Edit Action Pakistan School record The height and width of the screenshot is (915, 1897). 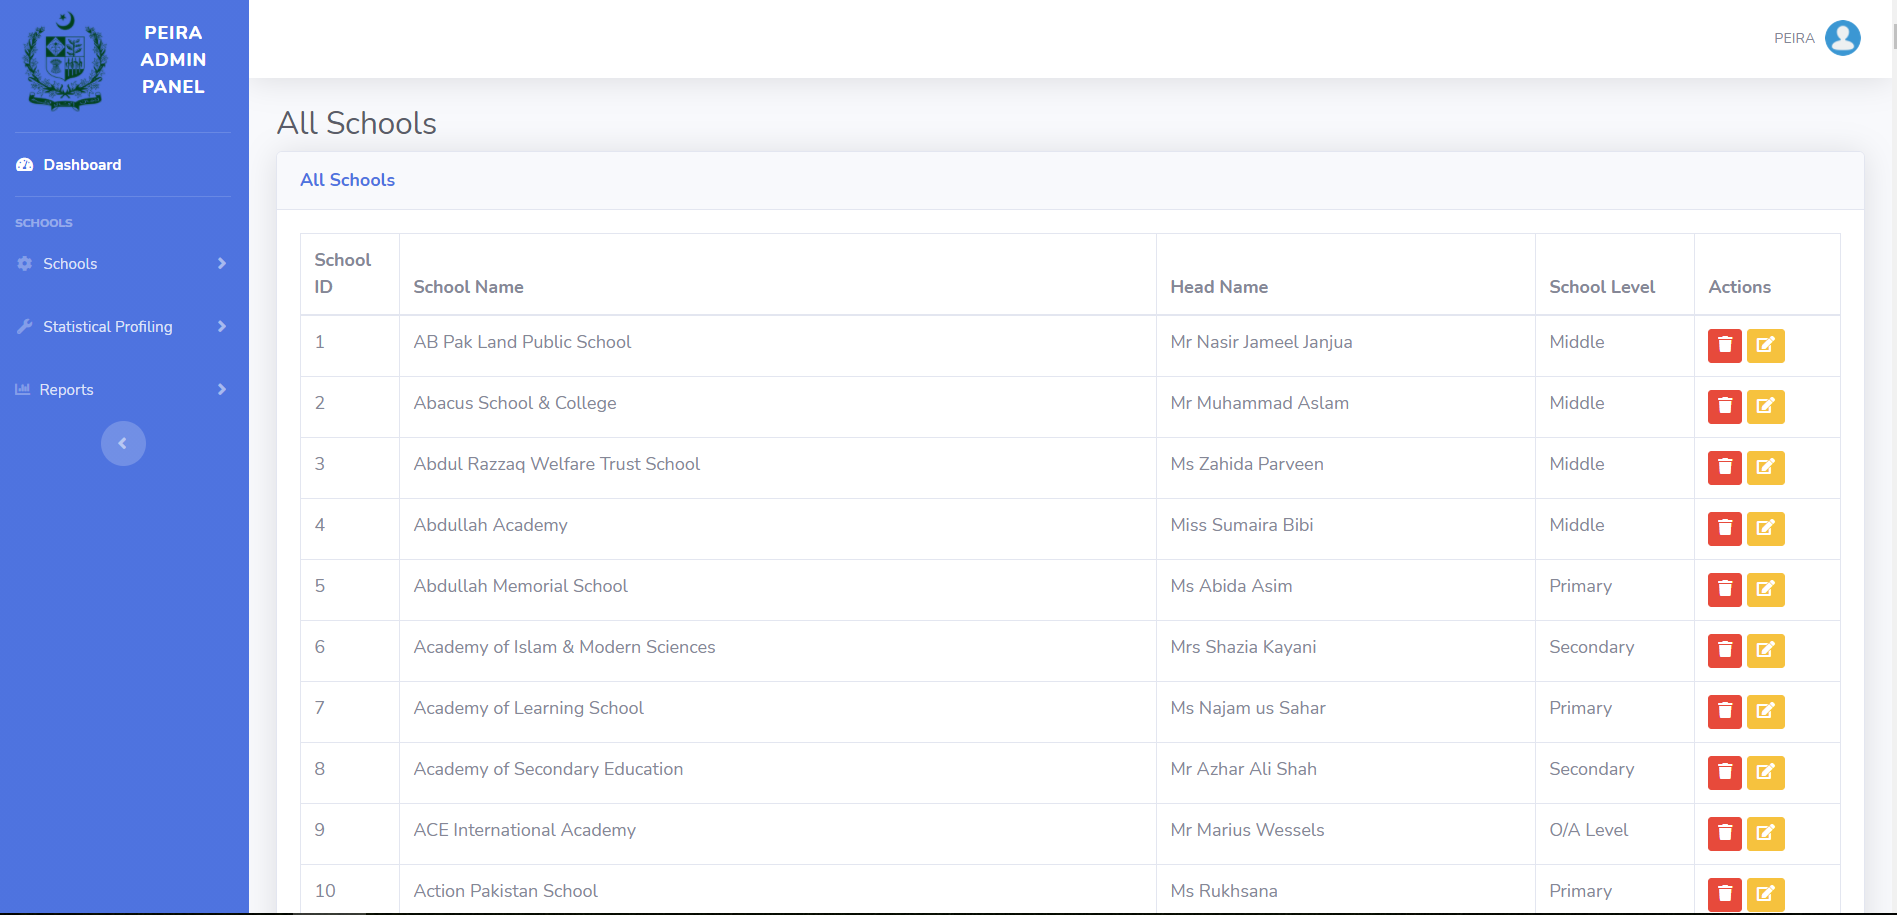(1765, 893)
